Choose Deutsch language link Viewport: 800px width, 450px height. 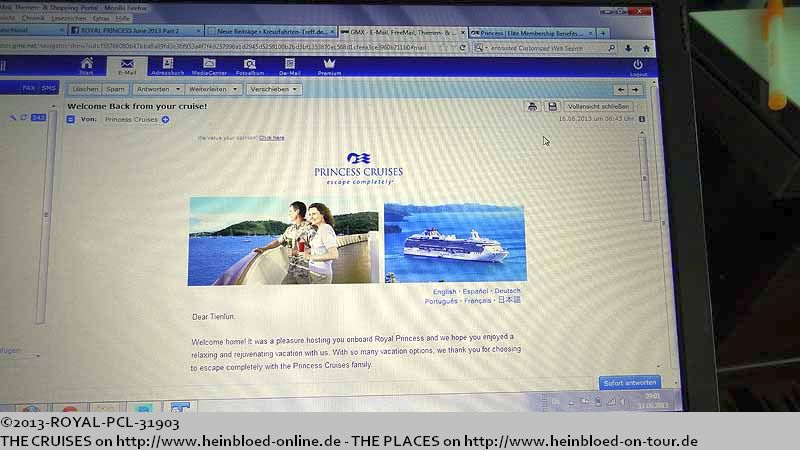(507, 291)
